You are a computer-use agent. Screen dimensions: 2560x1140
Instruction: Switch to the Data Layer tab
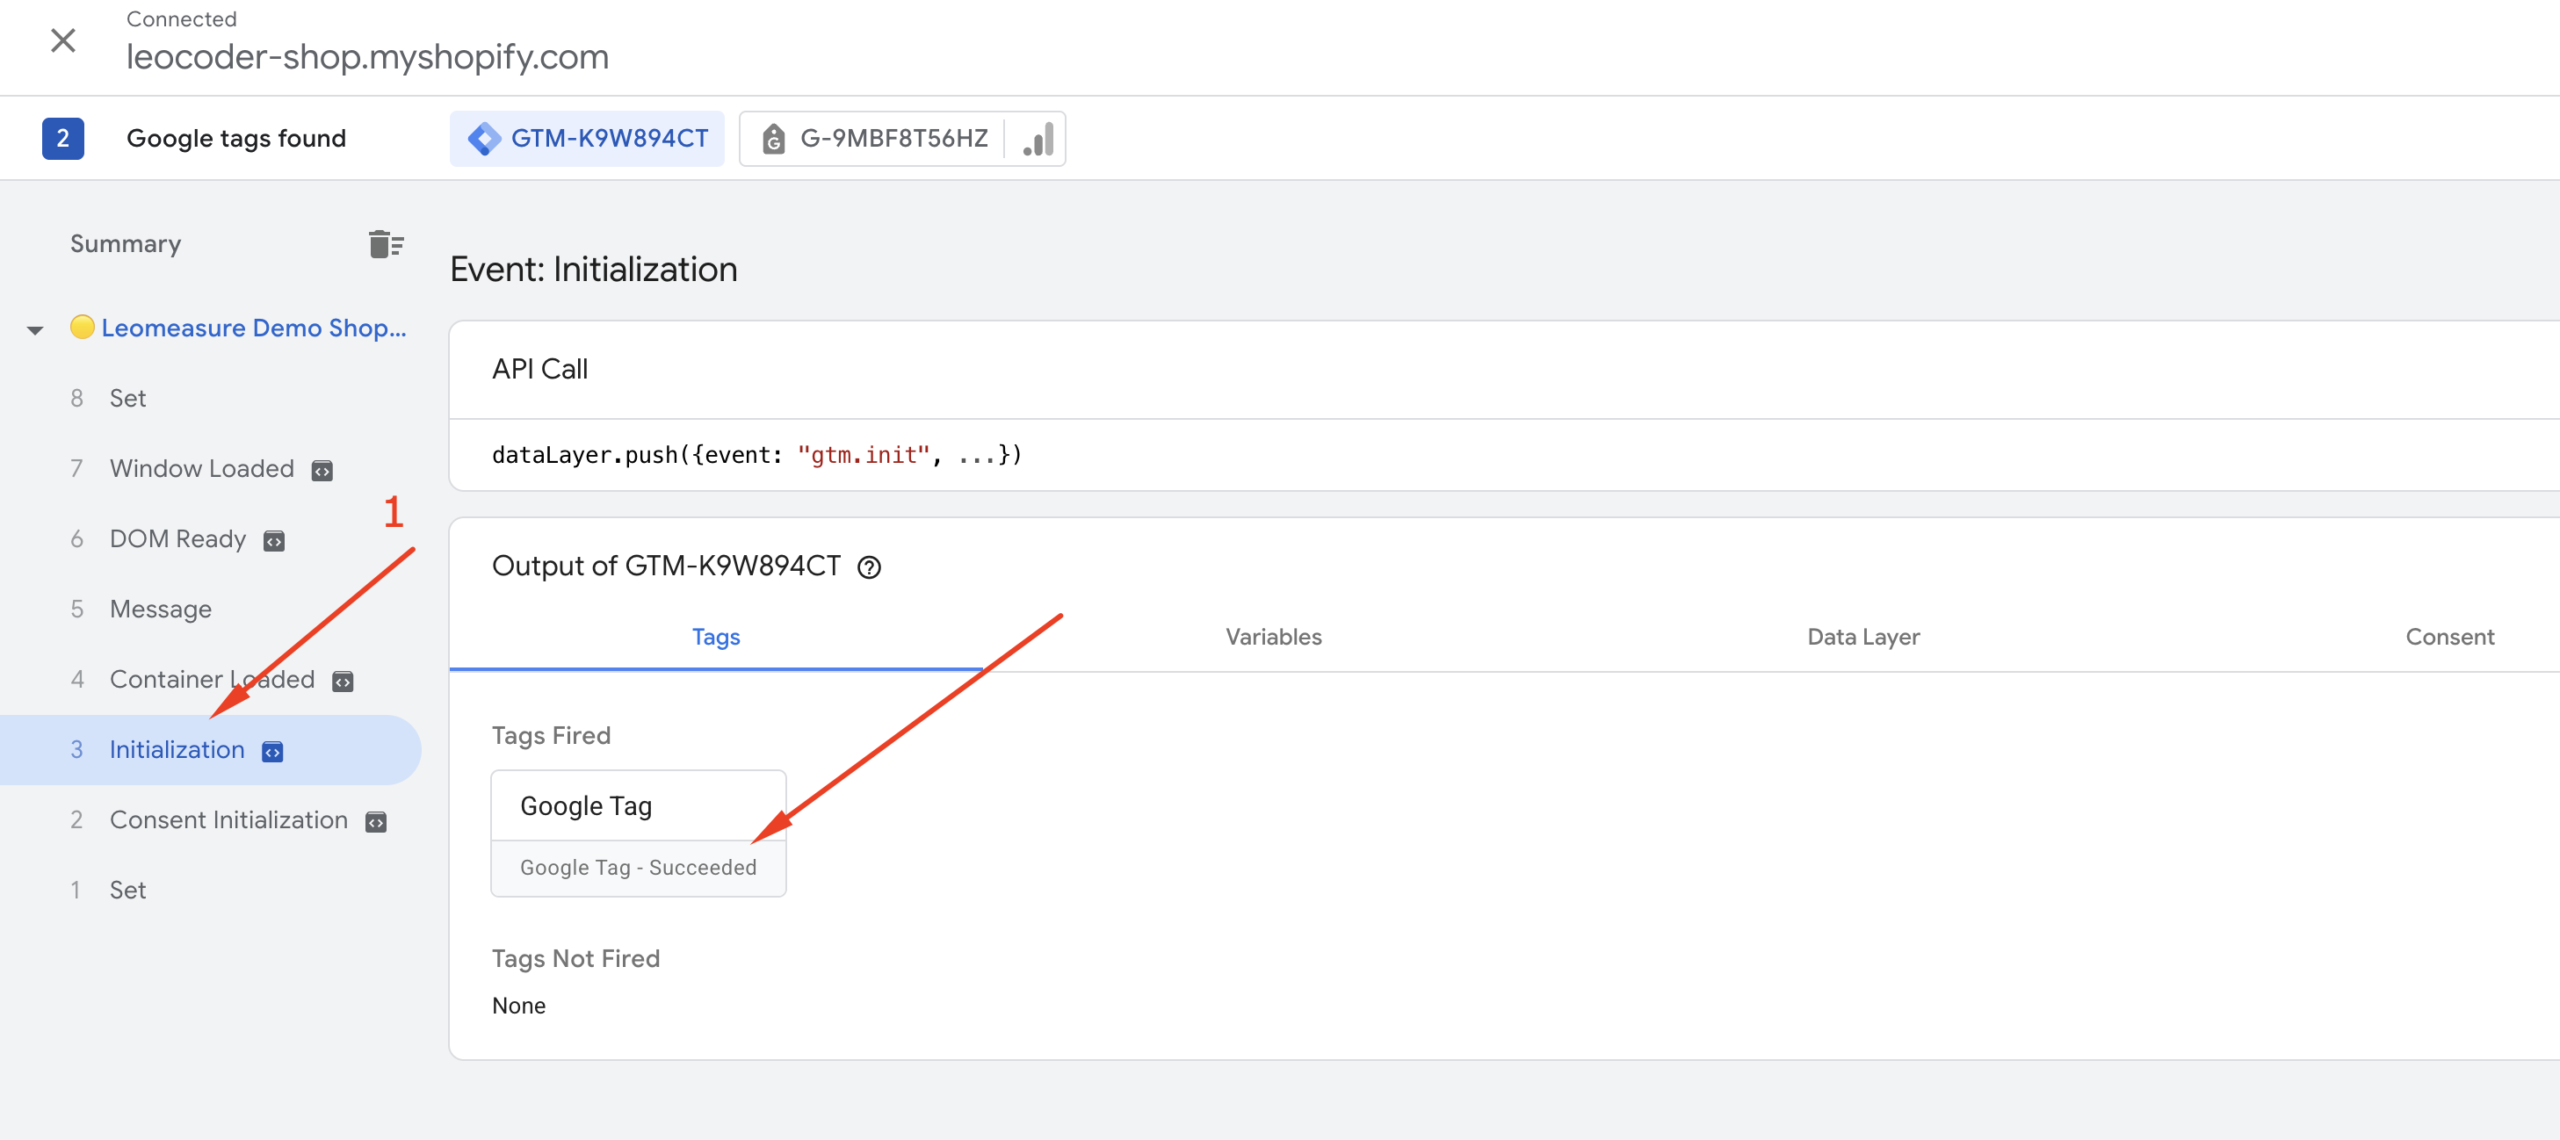(x=1863, y=637)
